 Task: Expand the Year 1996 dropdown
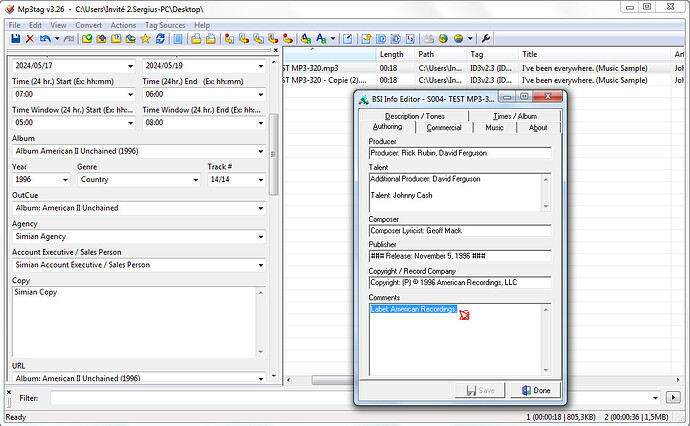point(65,180)
